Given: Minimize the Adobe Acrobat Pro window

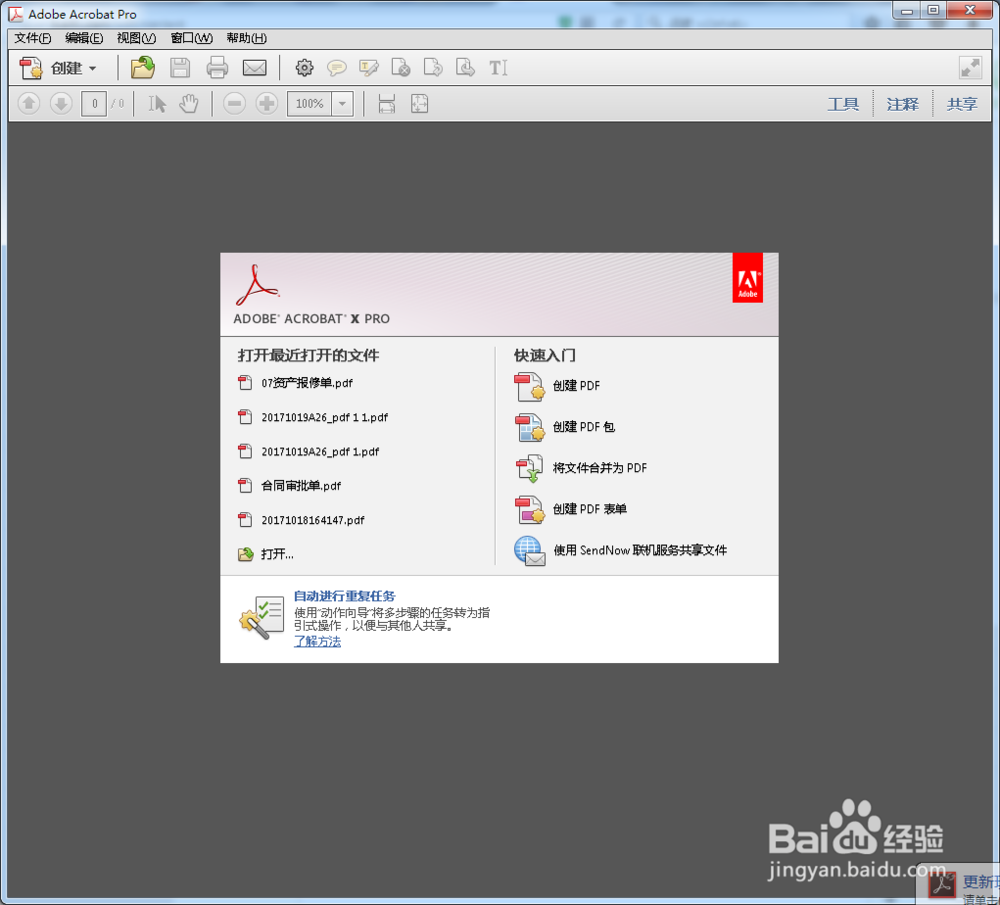Looking at the screenshot, I should click(906, 11).
